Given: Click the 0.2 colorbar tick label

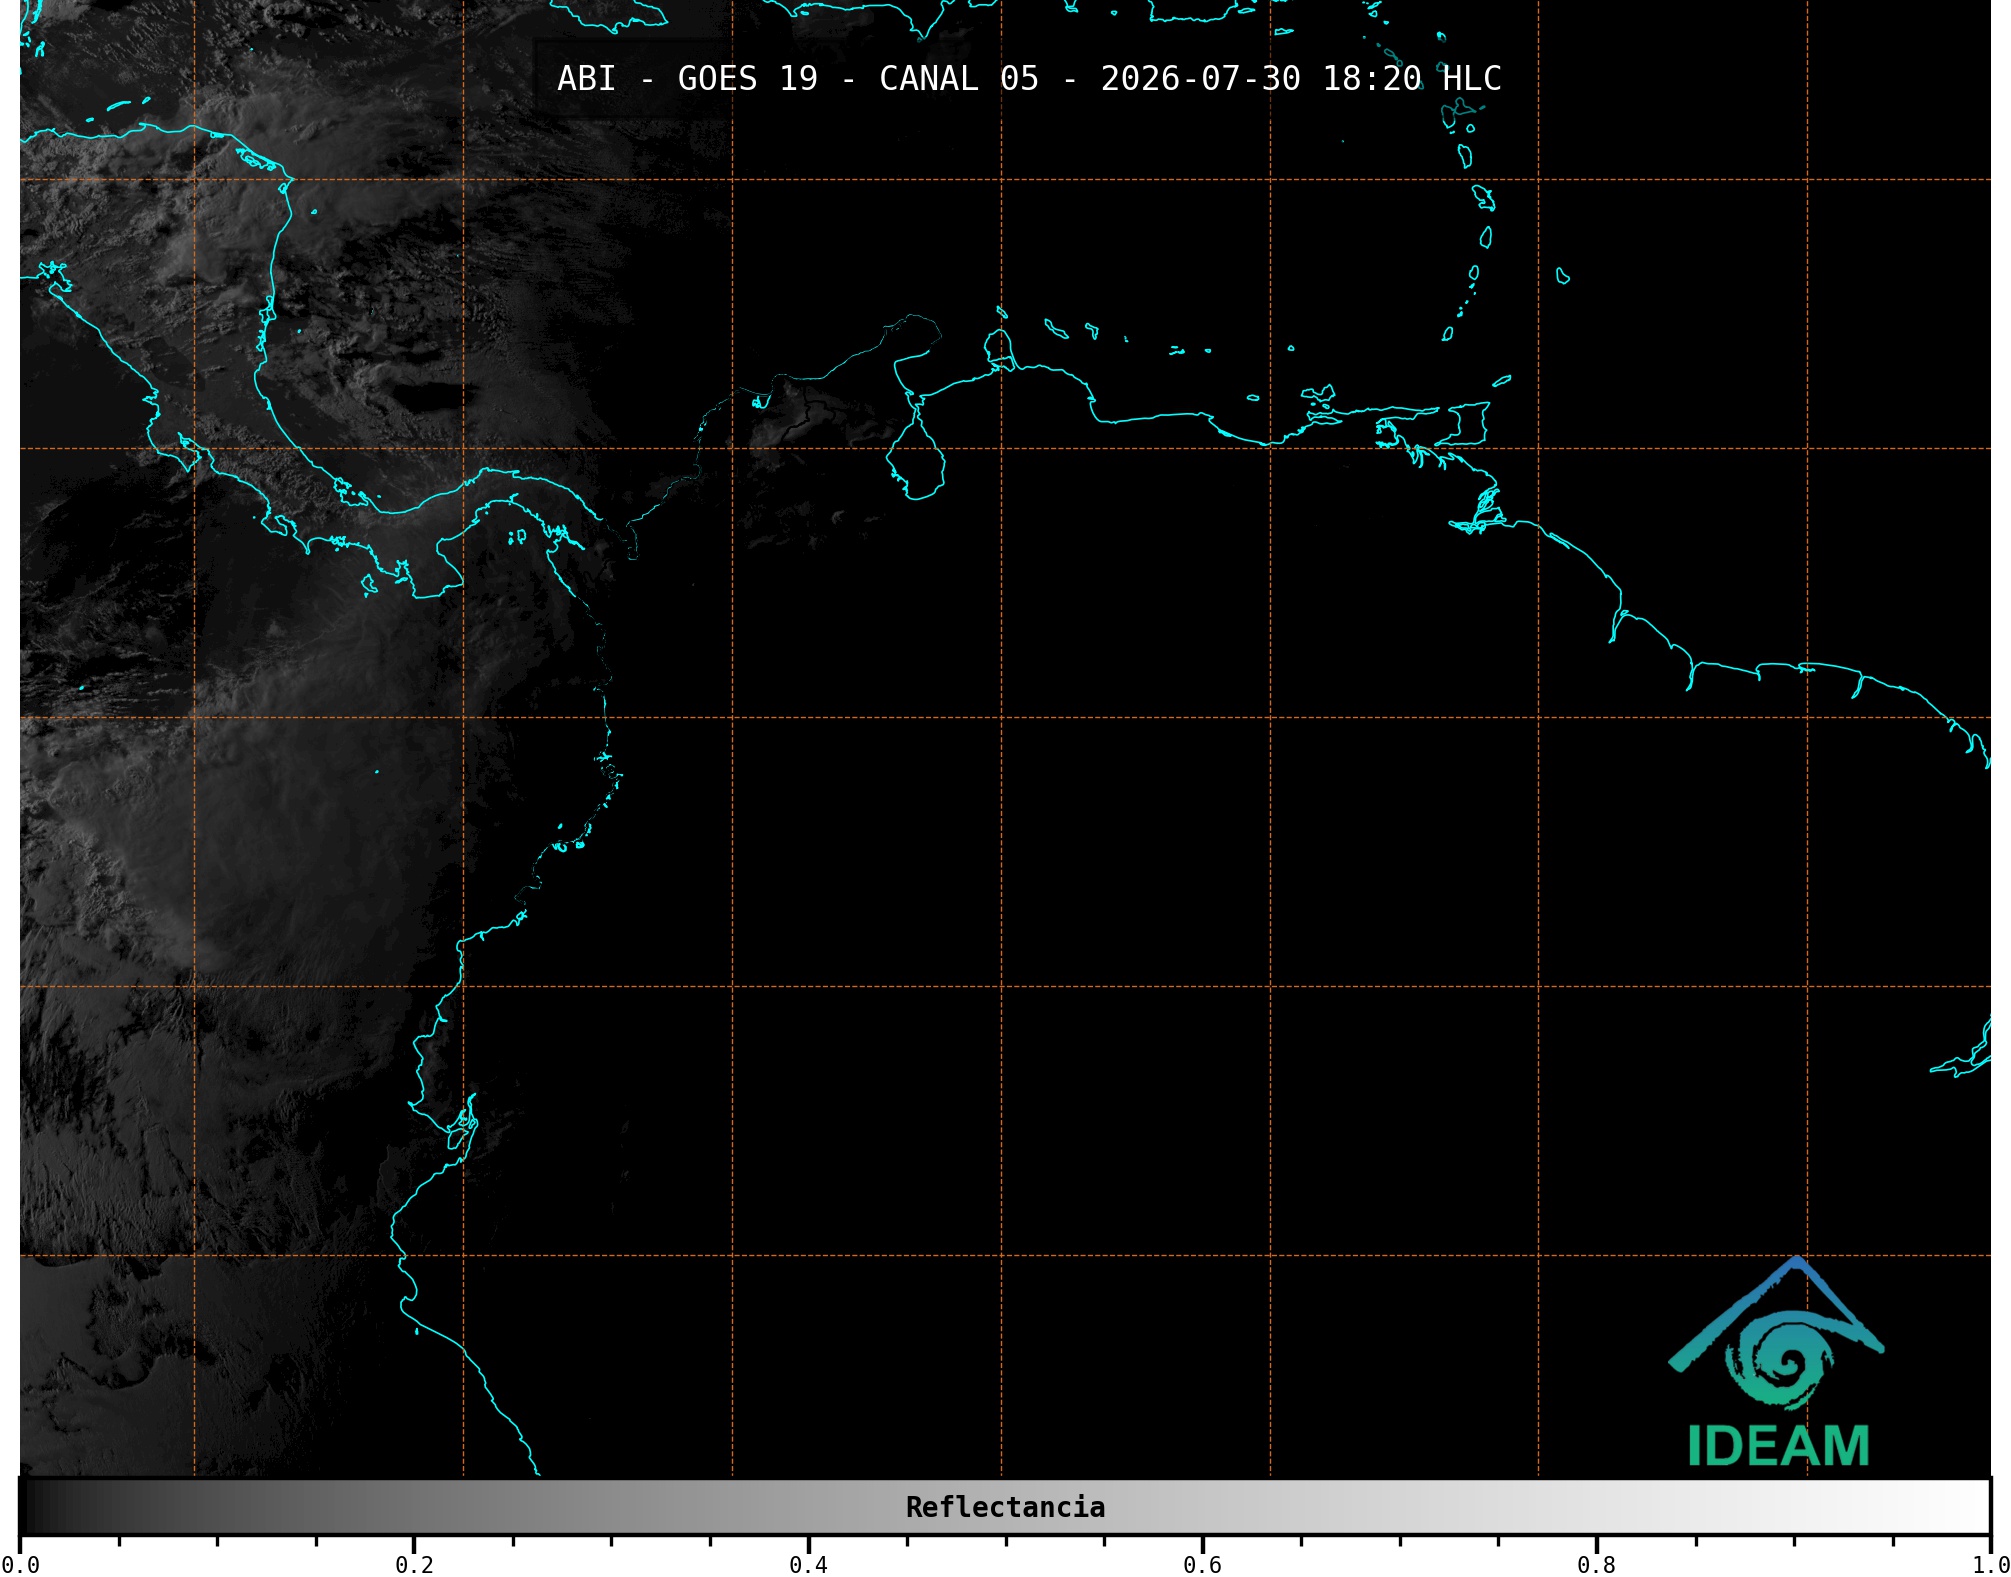Looking at the screenshot, I should (414, 1564).
